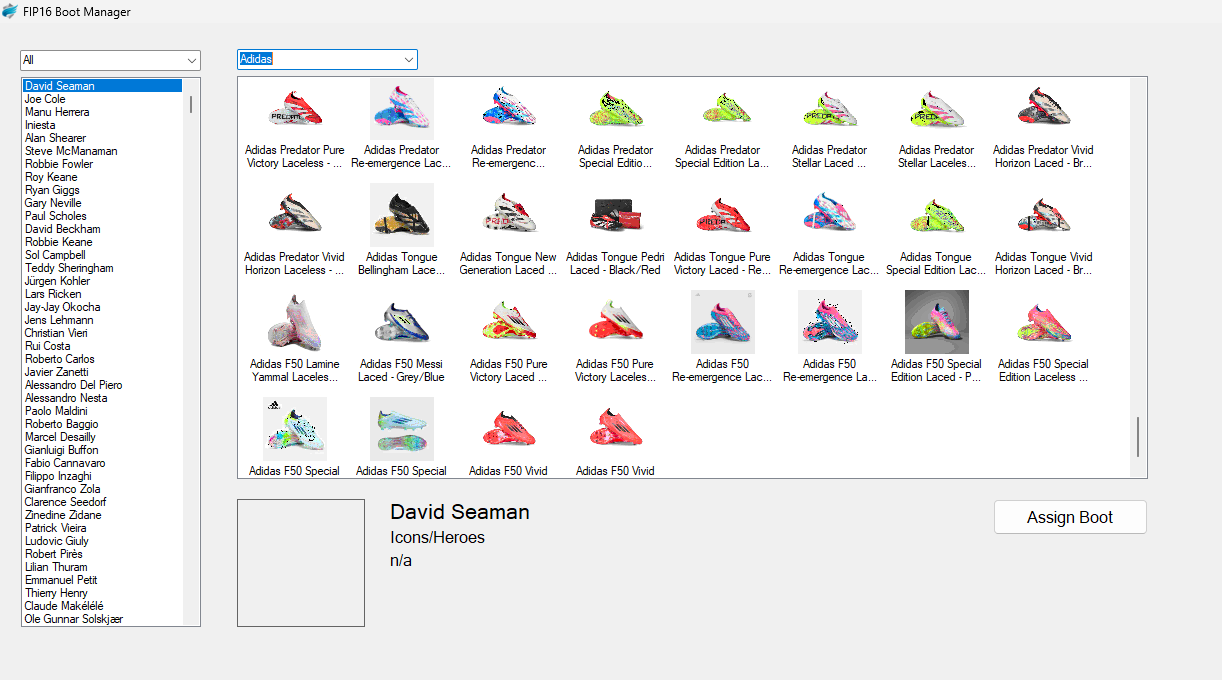Choose Filippo Inzaghi in the list
The height and width of the screenshot is (680, 1222).
pos(102,476)
